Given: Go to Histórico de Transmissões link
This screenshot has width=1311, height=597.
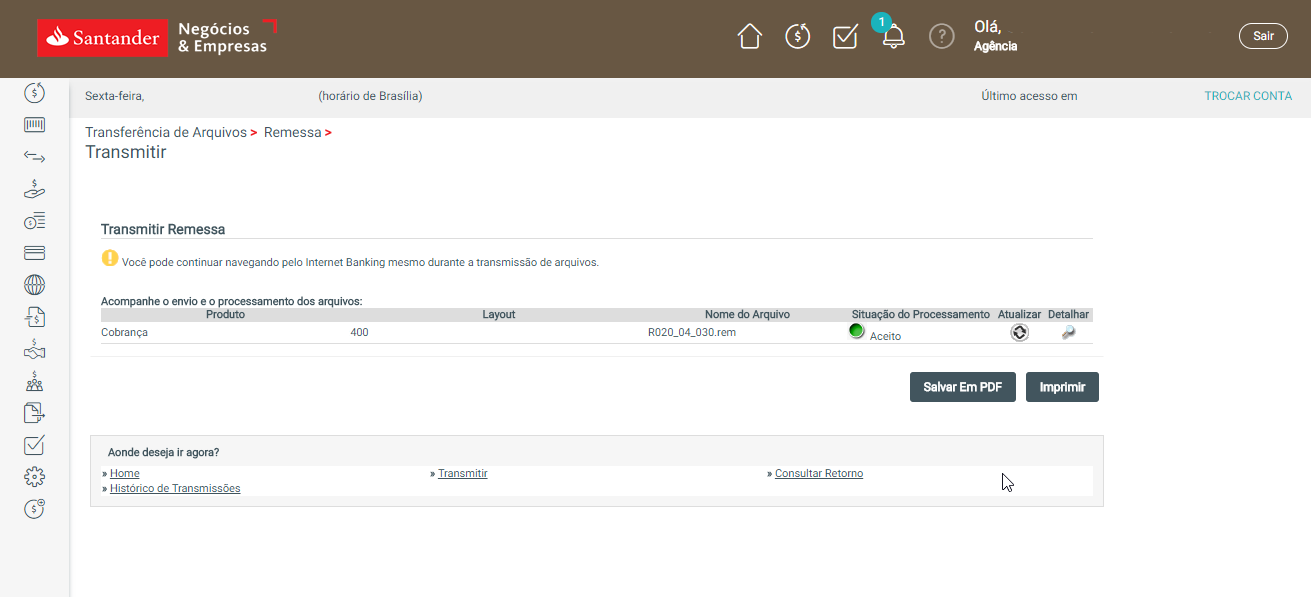Looking at the screenshot, I should click(175, 489).
